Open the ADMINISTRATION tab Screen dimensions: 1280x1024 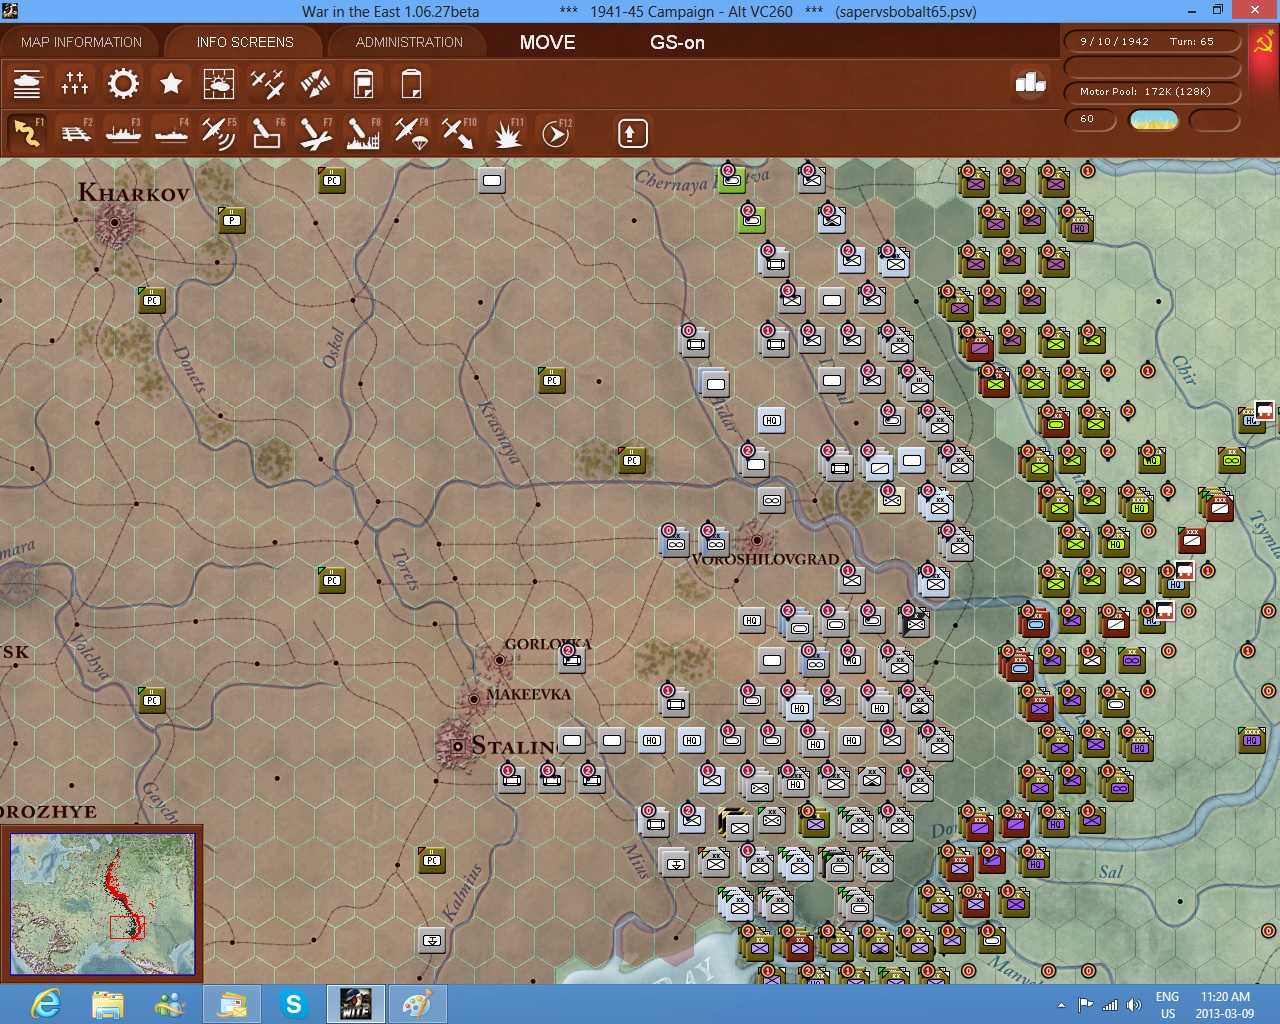pyautogui.click(x=409, y=42)
